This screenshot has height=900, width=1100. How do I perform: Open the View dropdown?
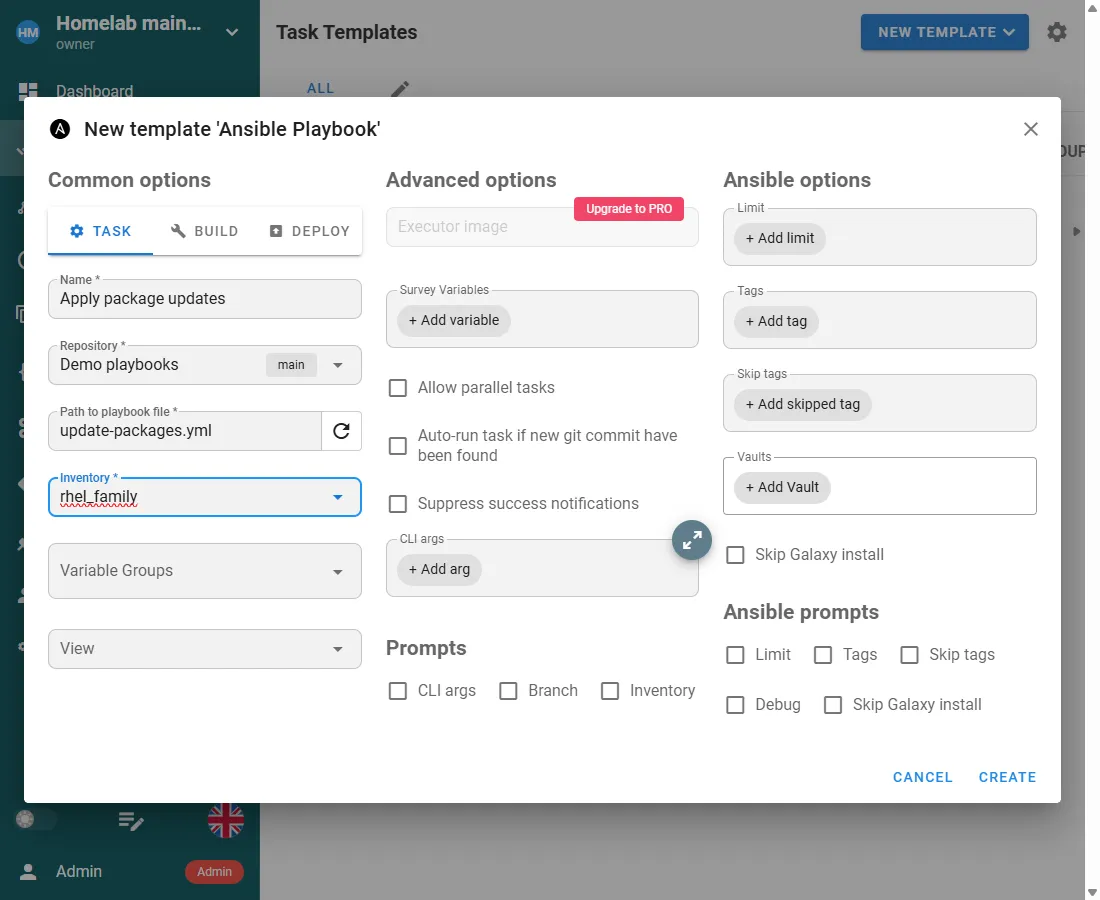(x=205, y=649)
